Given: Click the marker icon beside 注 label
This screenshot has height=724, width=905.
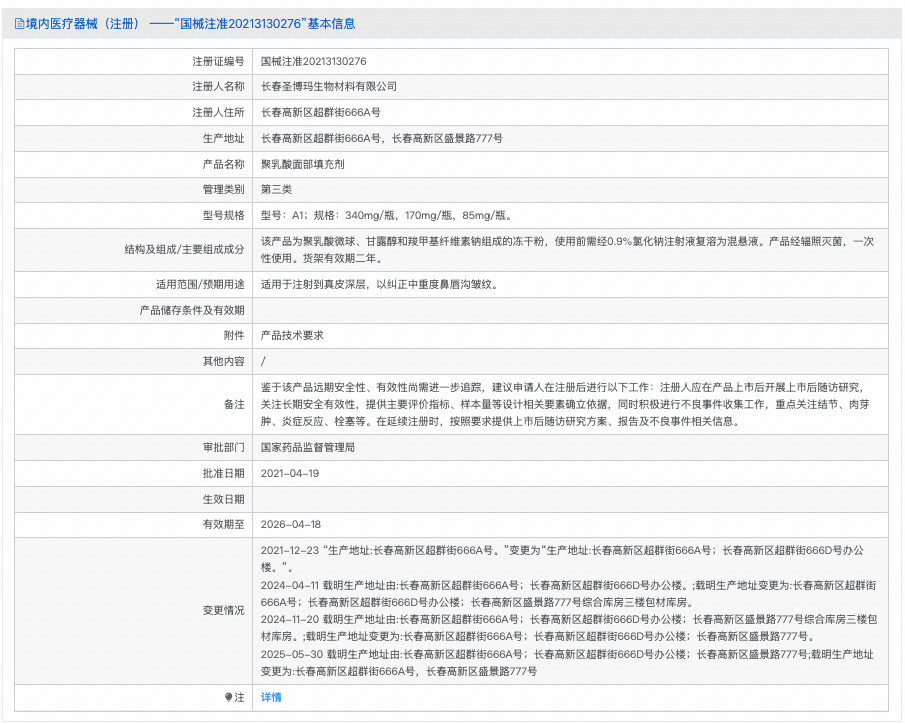Looking at the screenshot, I should pos(229,697).
